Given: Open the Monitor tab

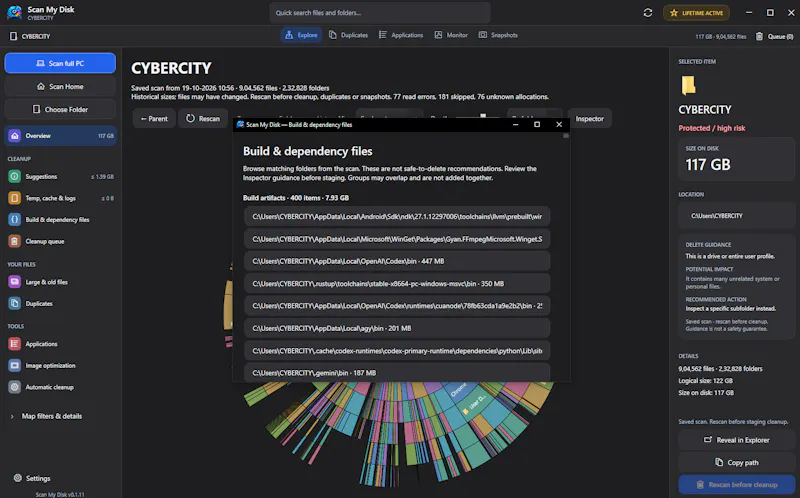Looking at the screenshot, I should (451, 35).
